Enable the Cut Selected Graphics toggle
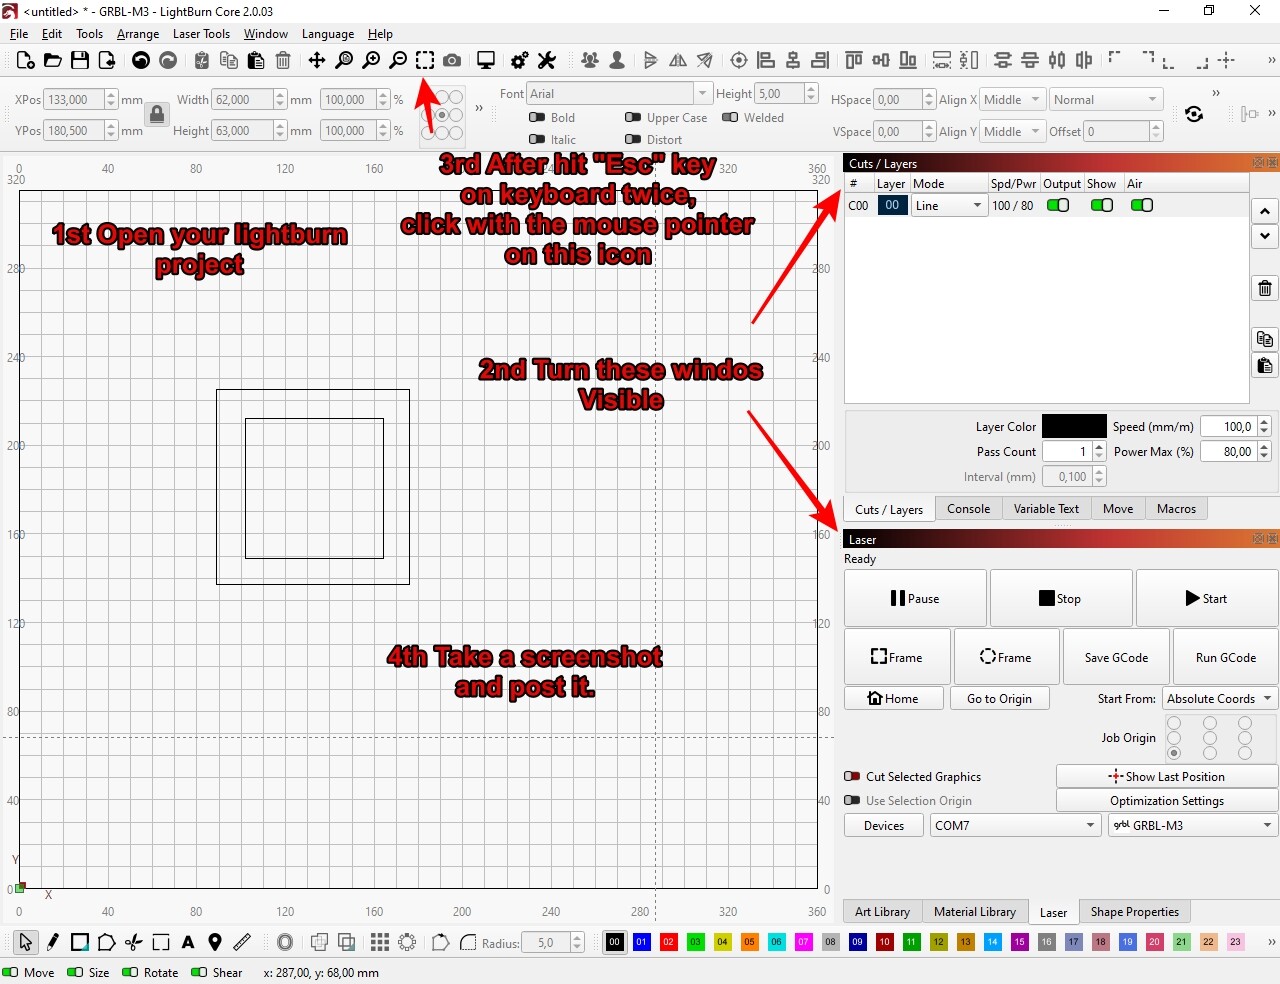Viewport: 1280px width, 984px height. 852,777
